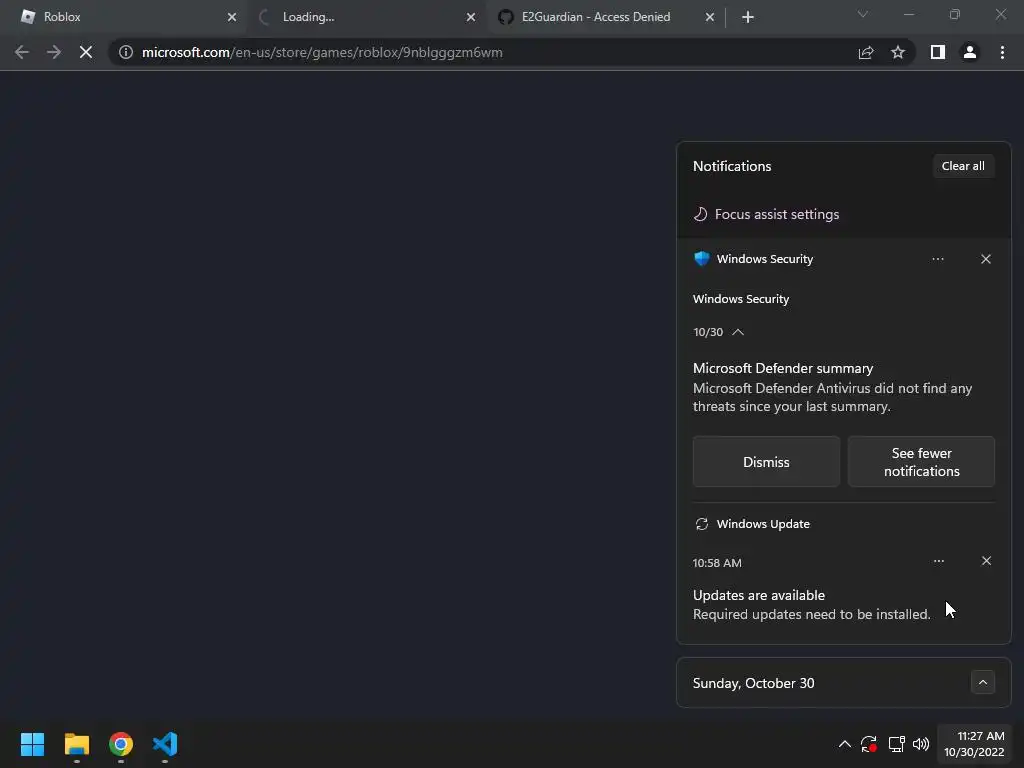Viewport: 1024px width, 768px height.
Task: Open Google Chrome from the taskbar
Action: 121,744
